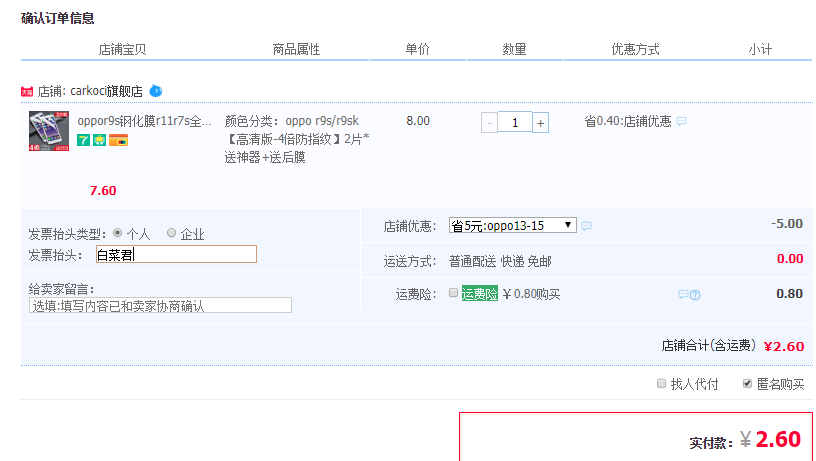This screenshot has height=461, width=816.
Task: Tick the 找人代付 checkbox
Action: click(x=661, y=383)
